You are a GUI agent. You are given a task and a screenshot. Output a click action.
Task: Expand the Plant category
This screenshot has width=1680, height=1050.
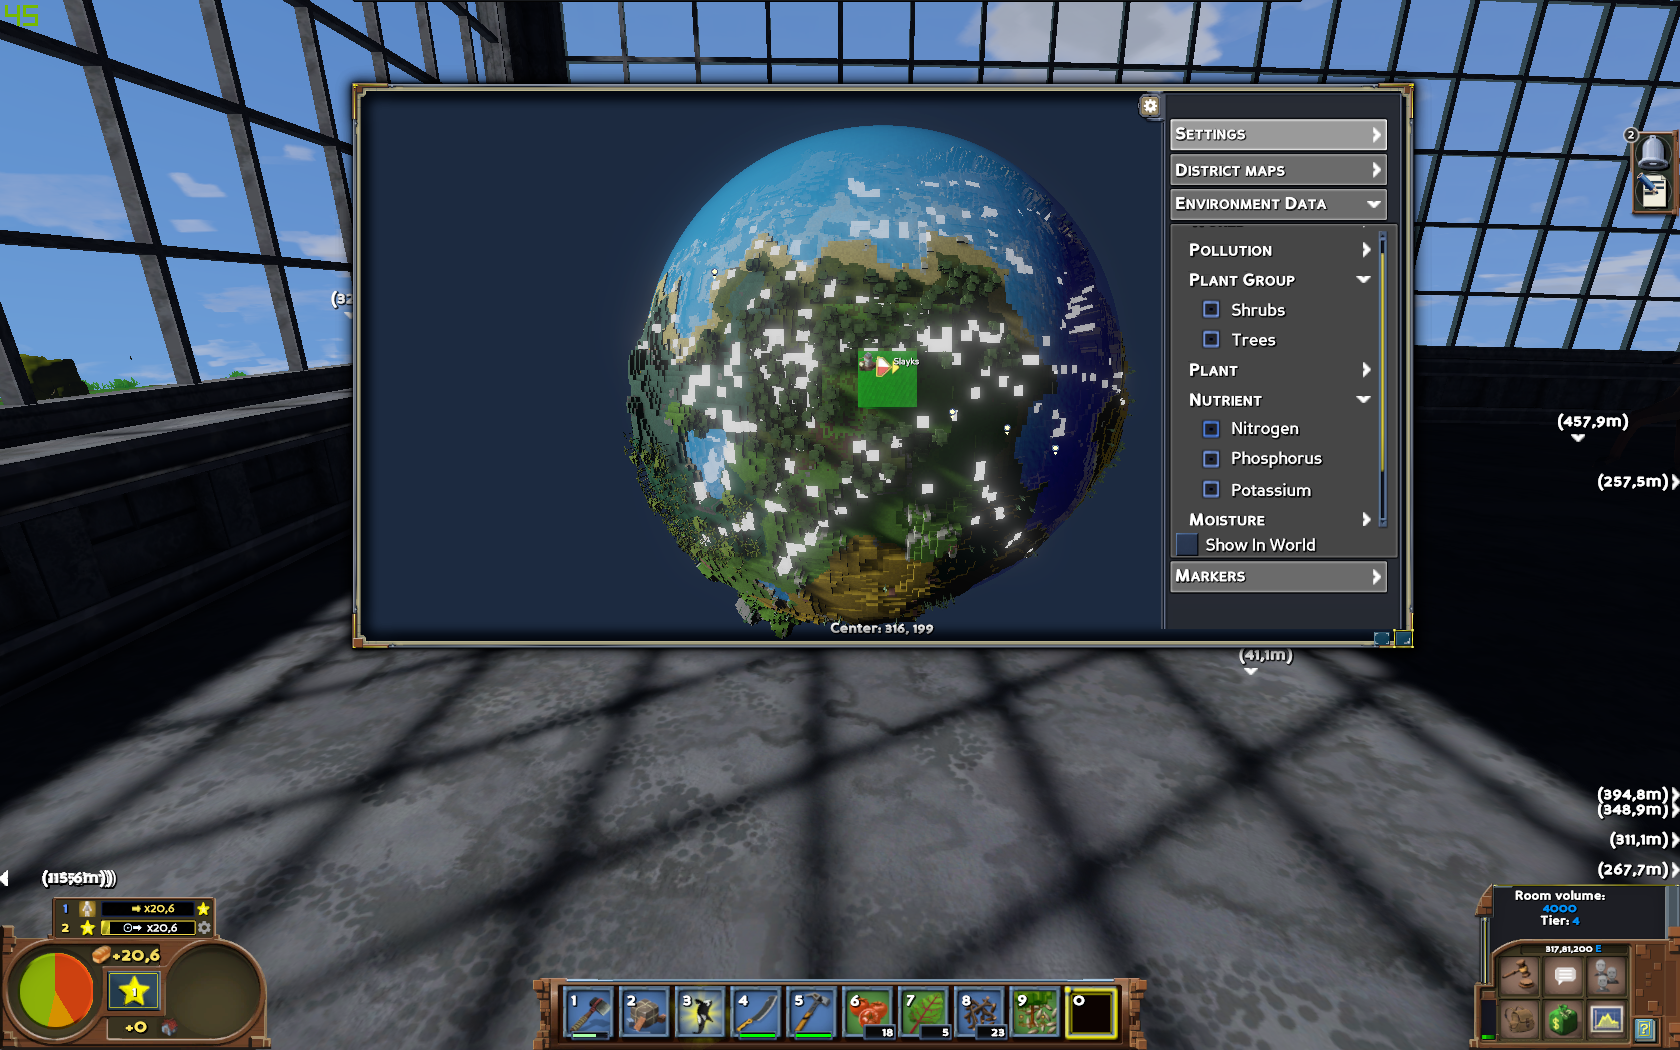click(1278, 370)
